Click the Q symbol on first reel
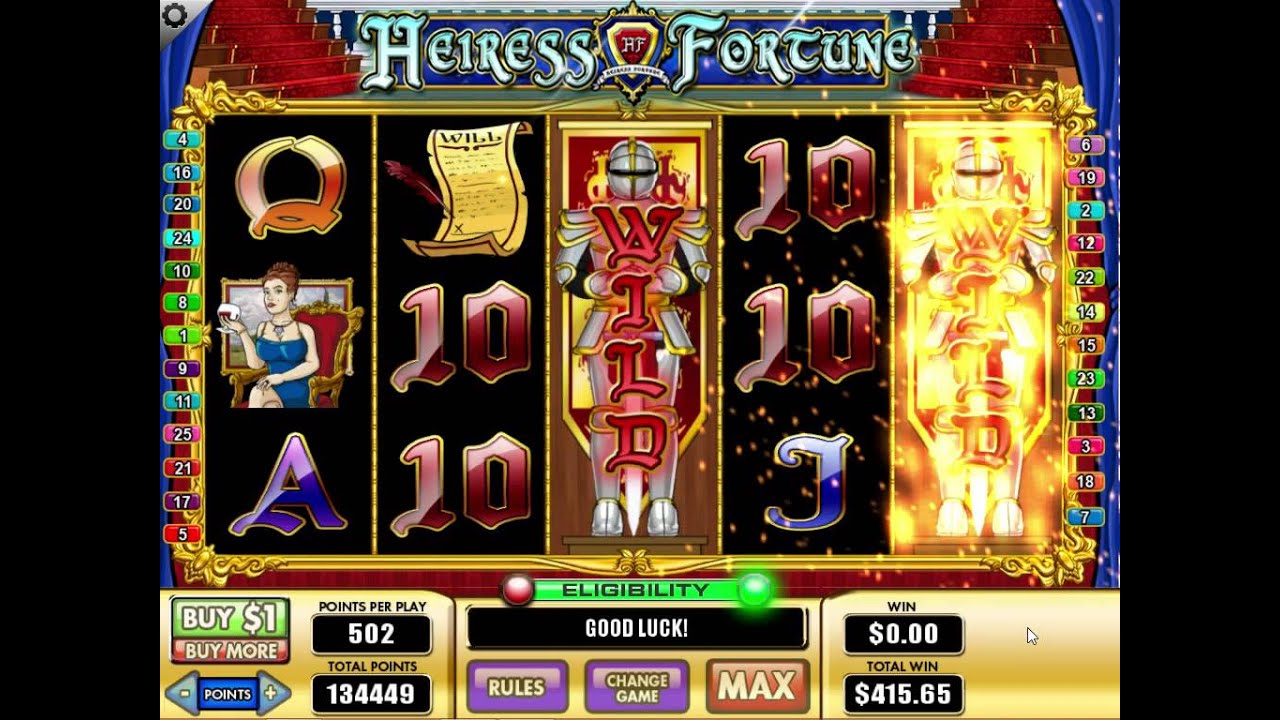The height and width of the screenshot is (720, 1280). 290,187
